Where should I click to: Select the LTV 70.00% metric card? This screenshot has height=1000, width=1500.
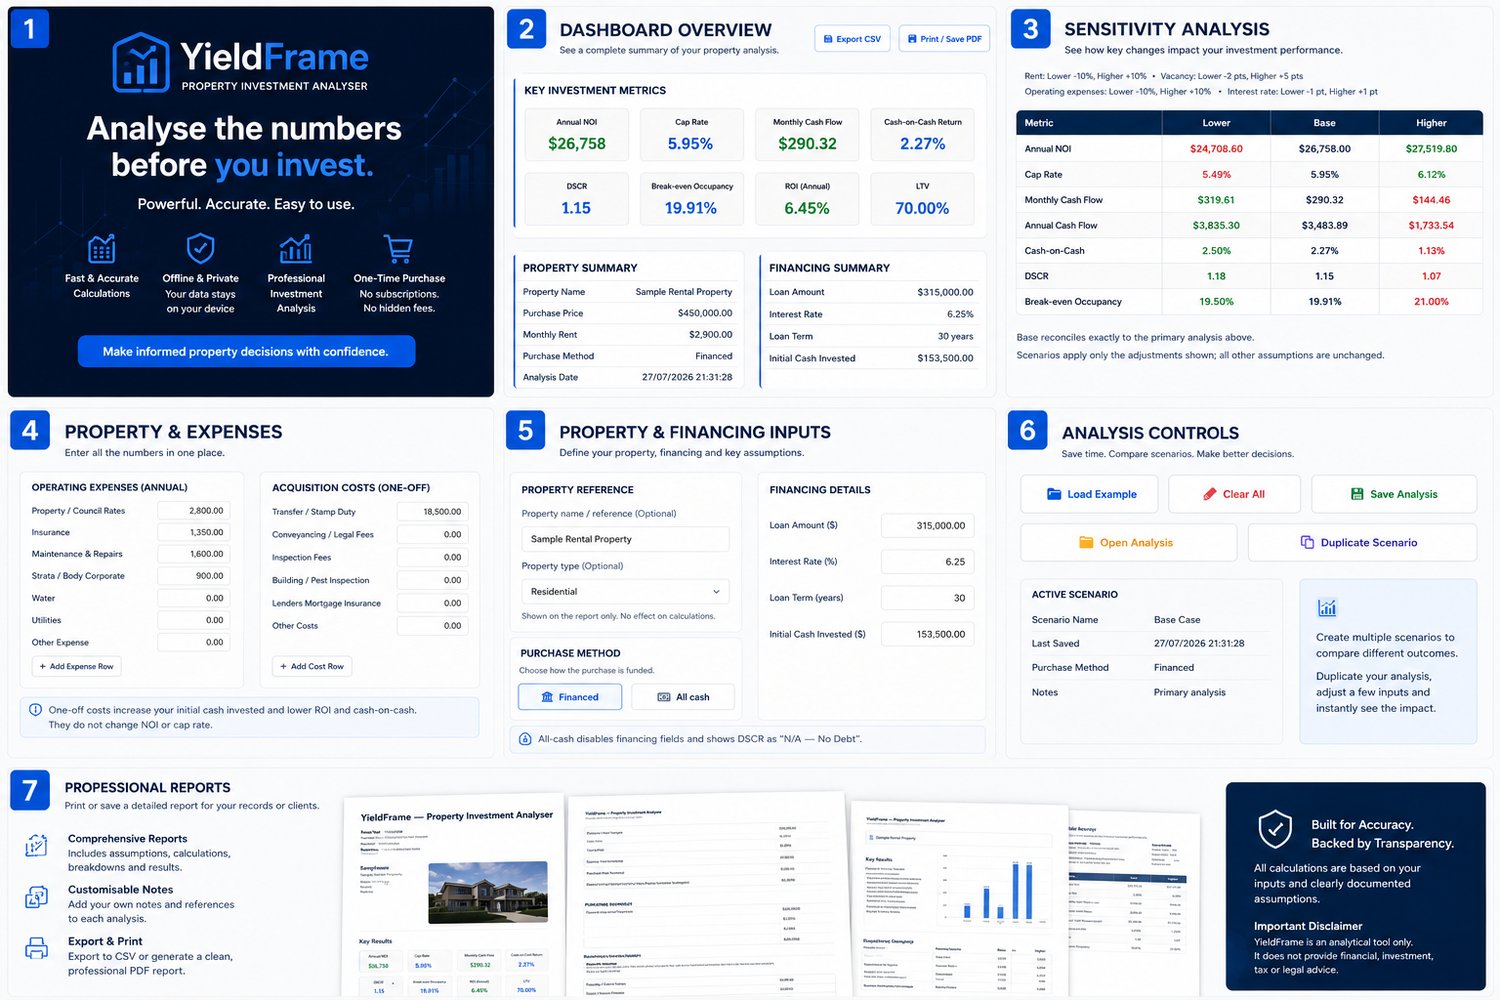click(923, 199)
